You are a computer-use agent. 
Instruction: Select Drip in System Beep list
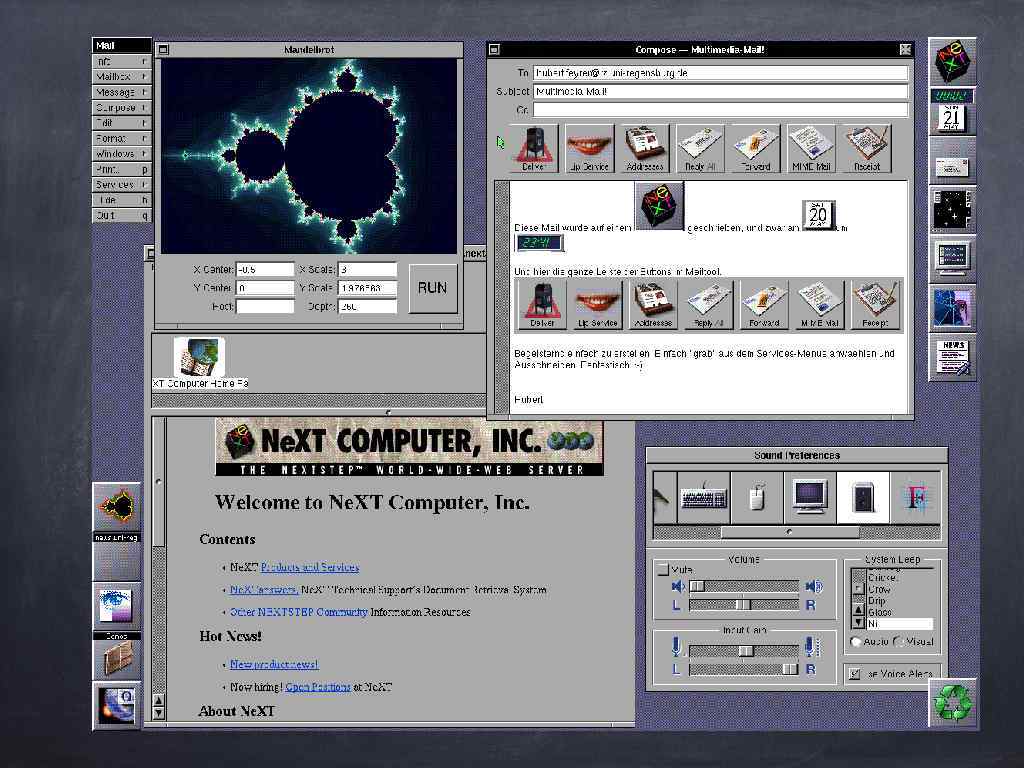click(x=900, y=601)
